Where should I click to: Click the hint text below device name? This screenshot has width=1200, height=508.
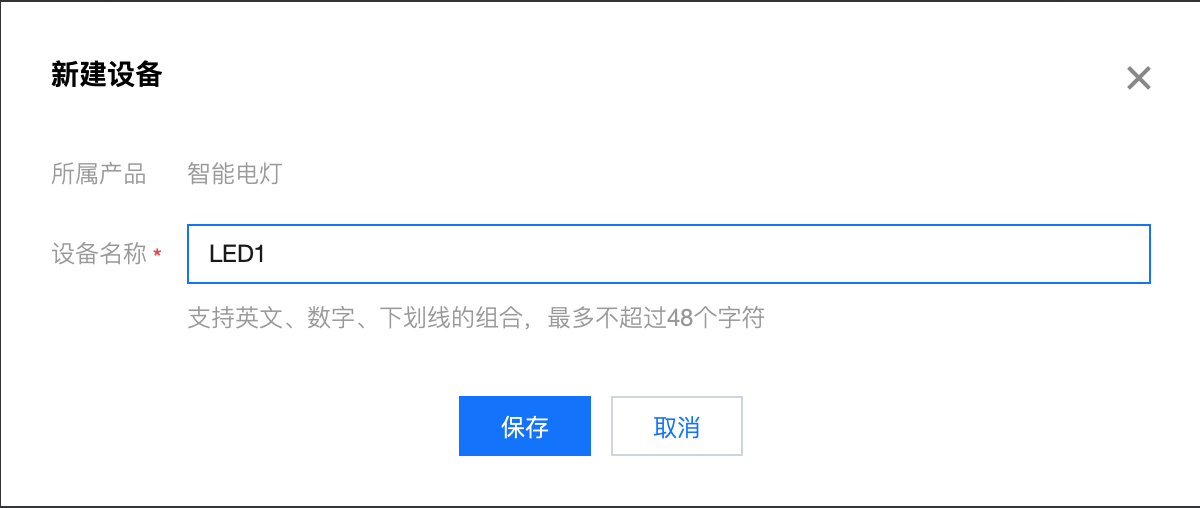tap(476, 319)
